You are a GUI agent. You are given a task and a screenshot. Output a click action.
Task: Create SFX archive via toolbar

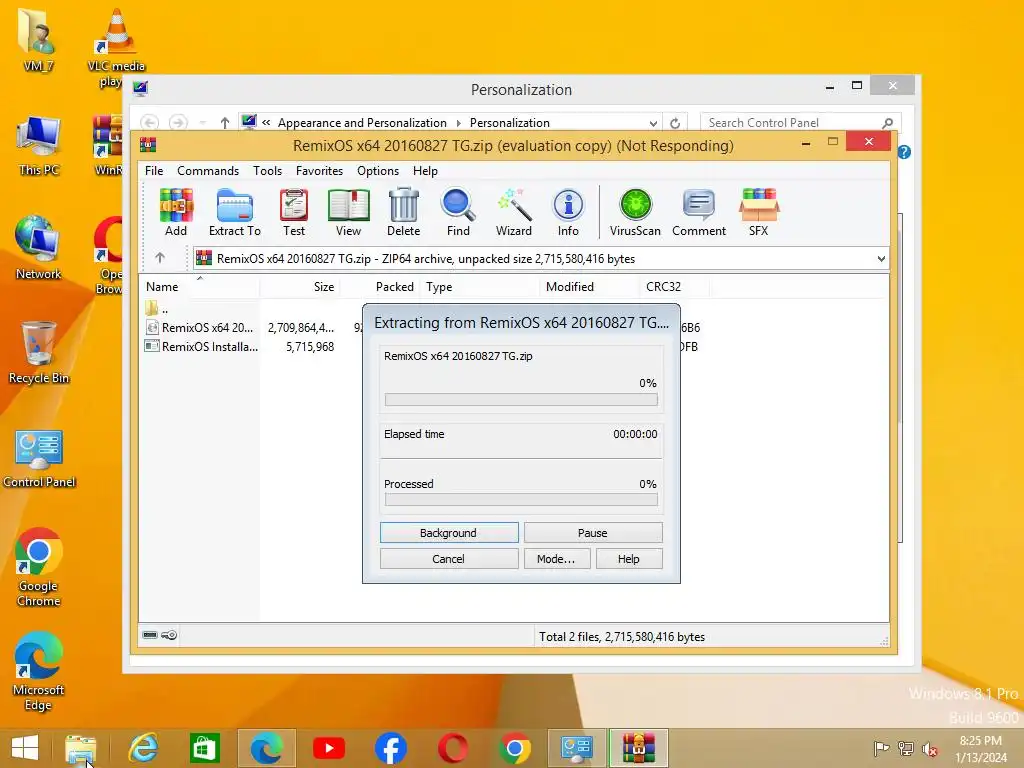(758, 212)
